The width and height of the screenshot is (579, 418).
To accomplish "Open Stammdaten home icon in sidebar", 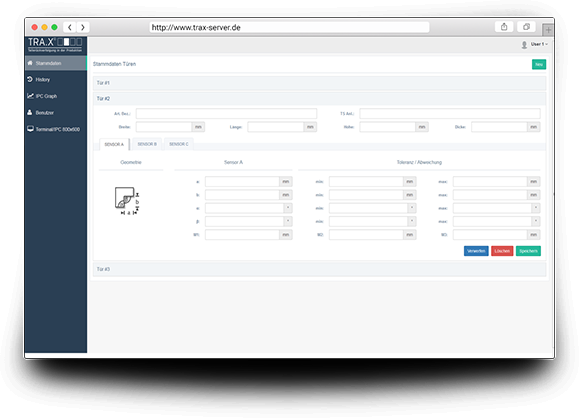I will coord(30,63).
